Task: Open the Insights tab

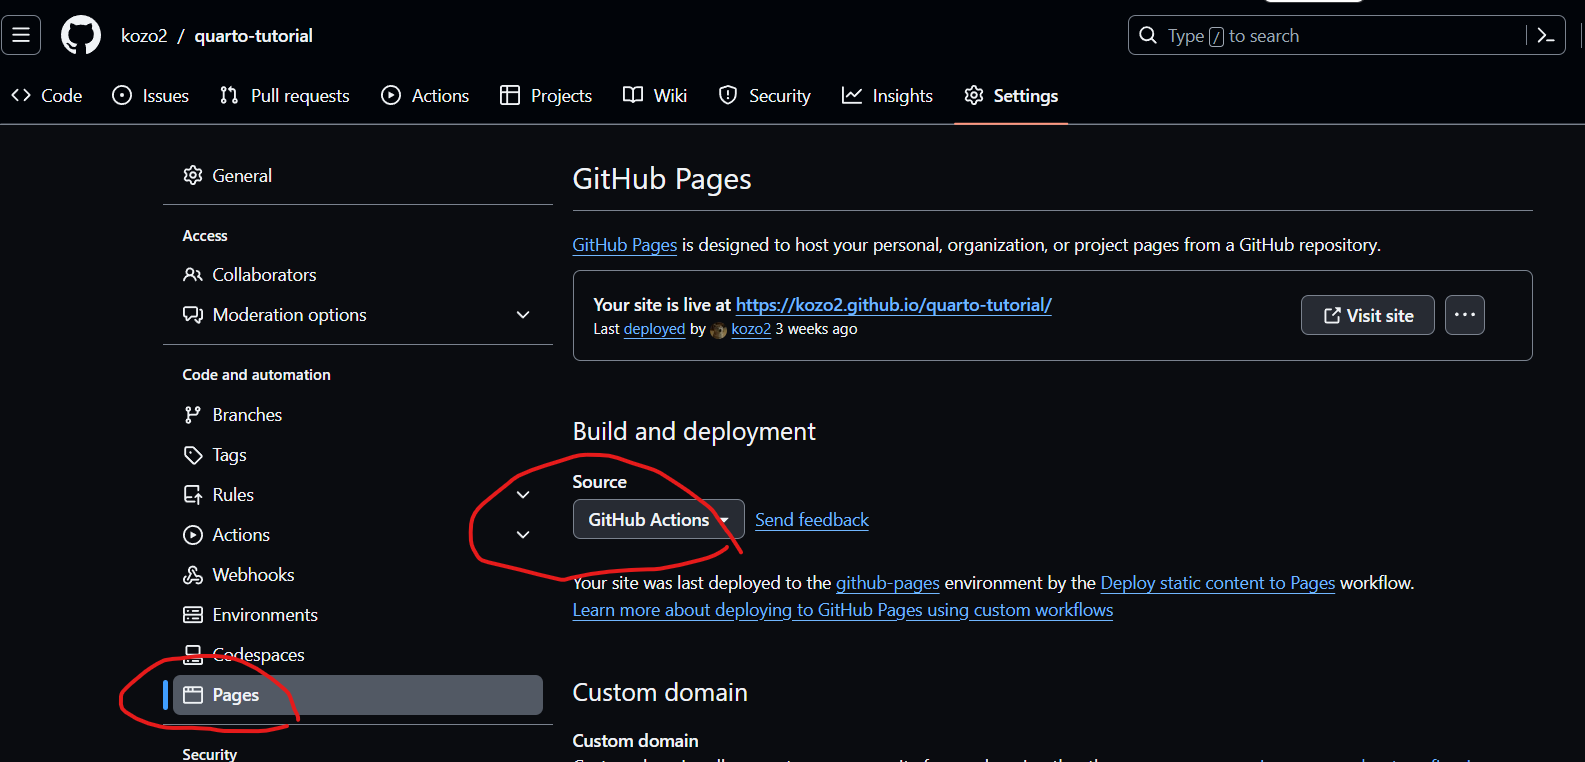Action: click(888, 95)
